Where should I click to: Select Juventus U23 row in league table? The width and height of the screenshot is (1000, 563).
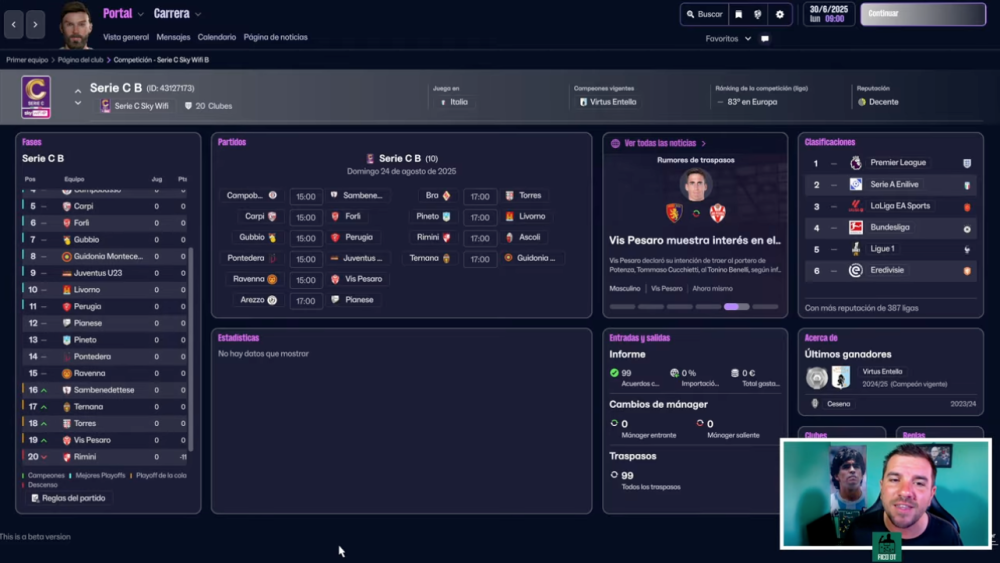click(100, 273)
